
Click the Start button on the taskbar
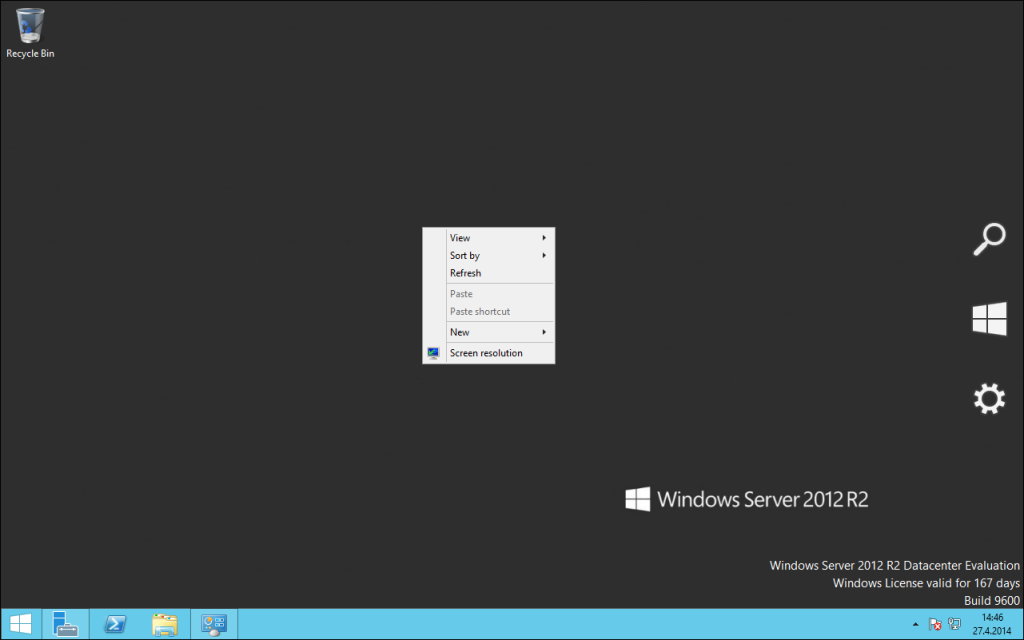(x=20, y=624)
